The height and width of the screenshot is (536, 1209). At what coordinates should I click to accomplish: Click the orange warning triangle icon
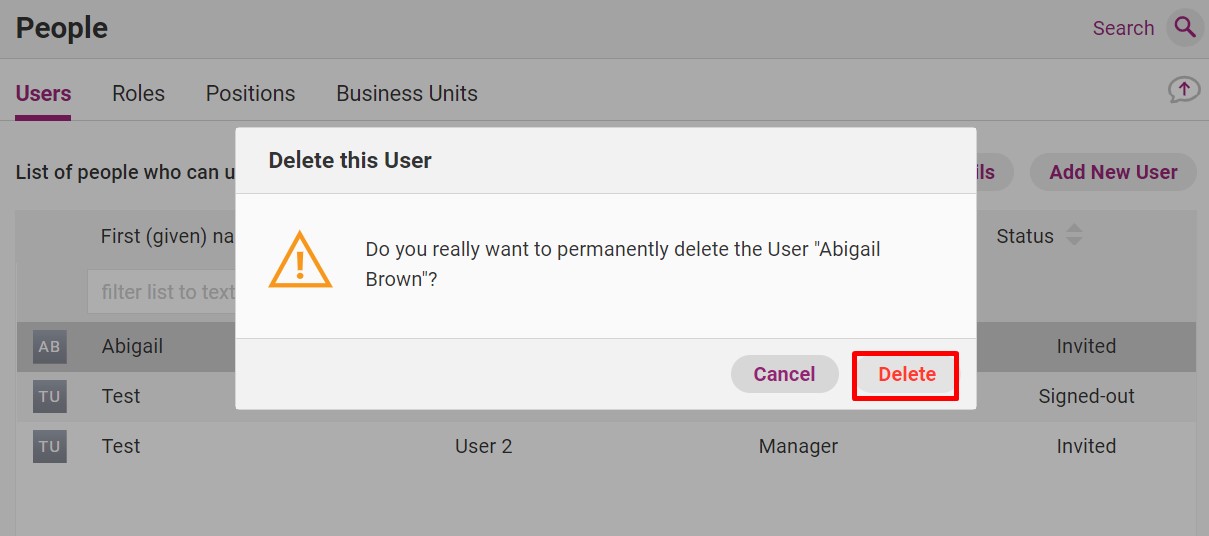point(299,262)
